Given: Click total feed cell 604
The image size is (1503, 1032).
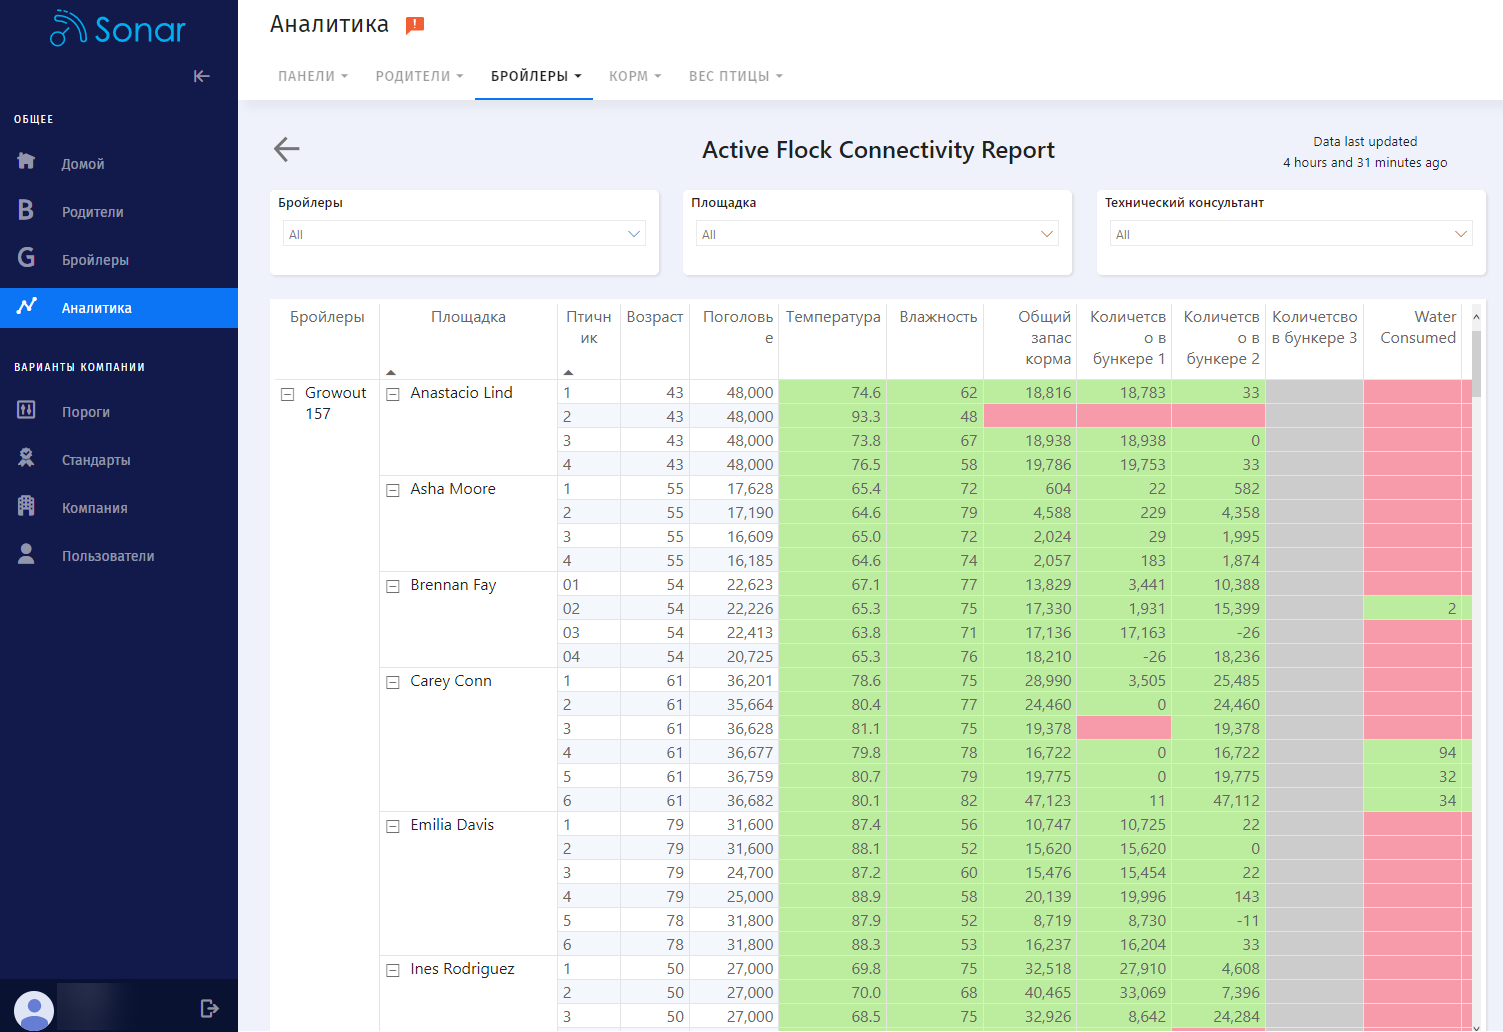Looking at the screenshot, I should 1030,488.
